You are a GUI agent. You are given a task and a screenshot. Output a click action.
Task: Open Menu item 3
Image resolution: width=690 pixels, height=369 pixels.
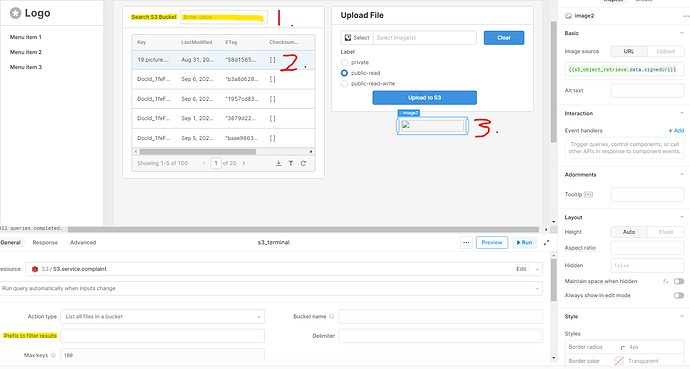point(26,67)
